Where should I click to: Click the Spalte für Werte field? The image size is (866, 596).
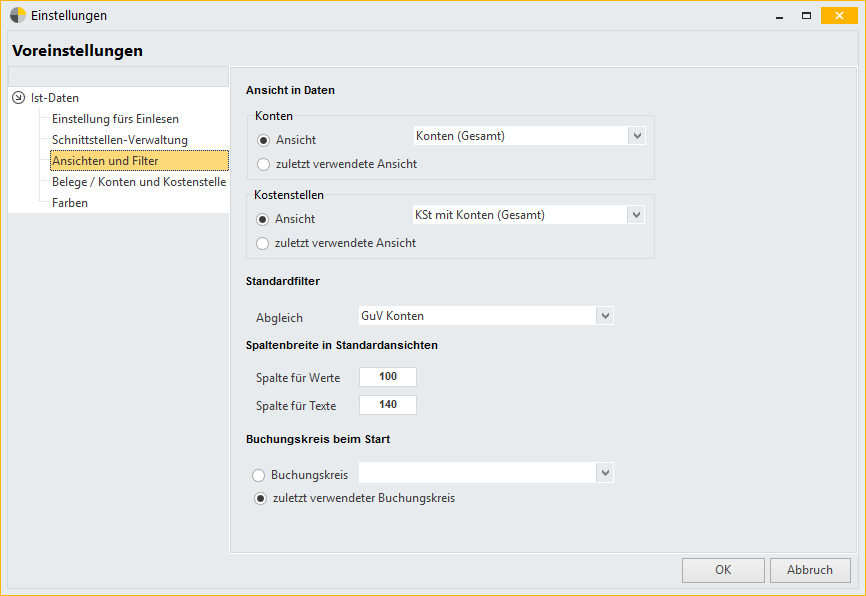tap(388, 377)
